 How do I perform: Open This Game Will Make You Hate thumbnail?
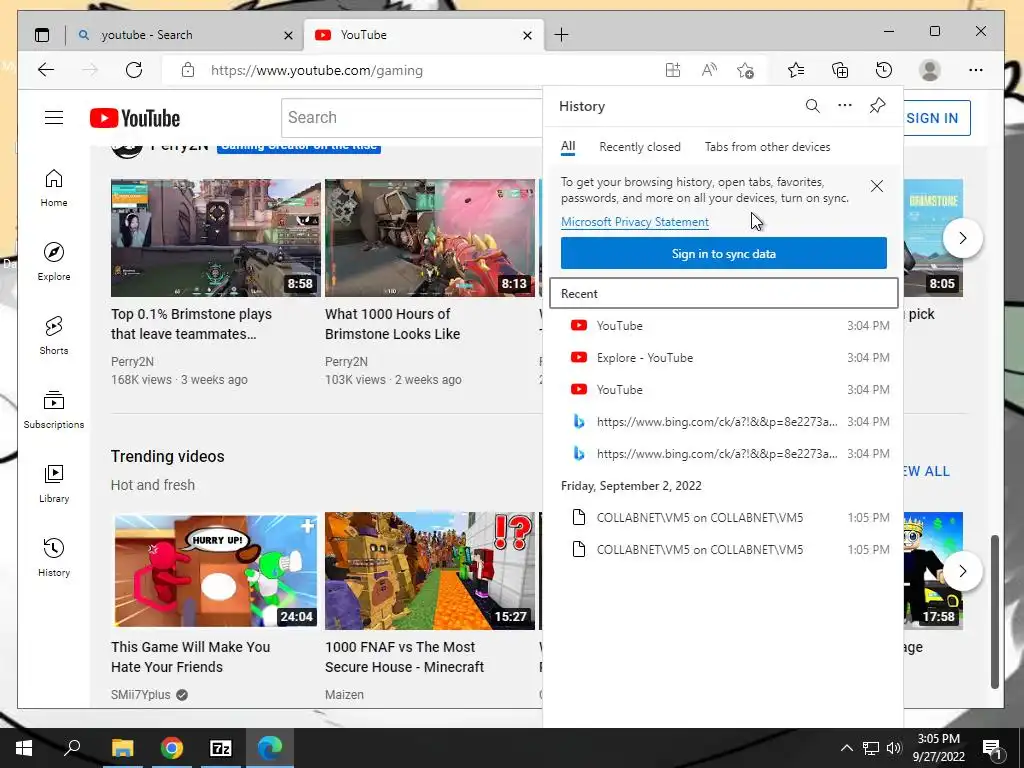tap(216, 571)
